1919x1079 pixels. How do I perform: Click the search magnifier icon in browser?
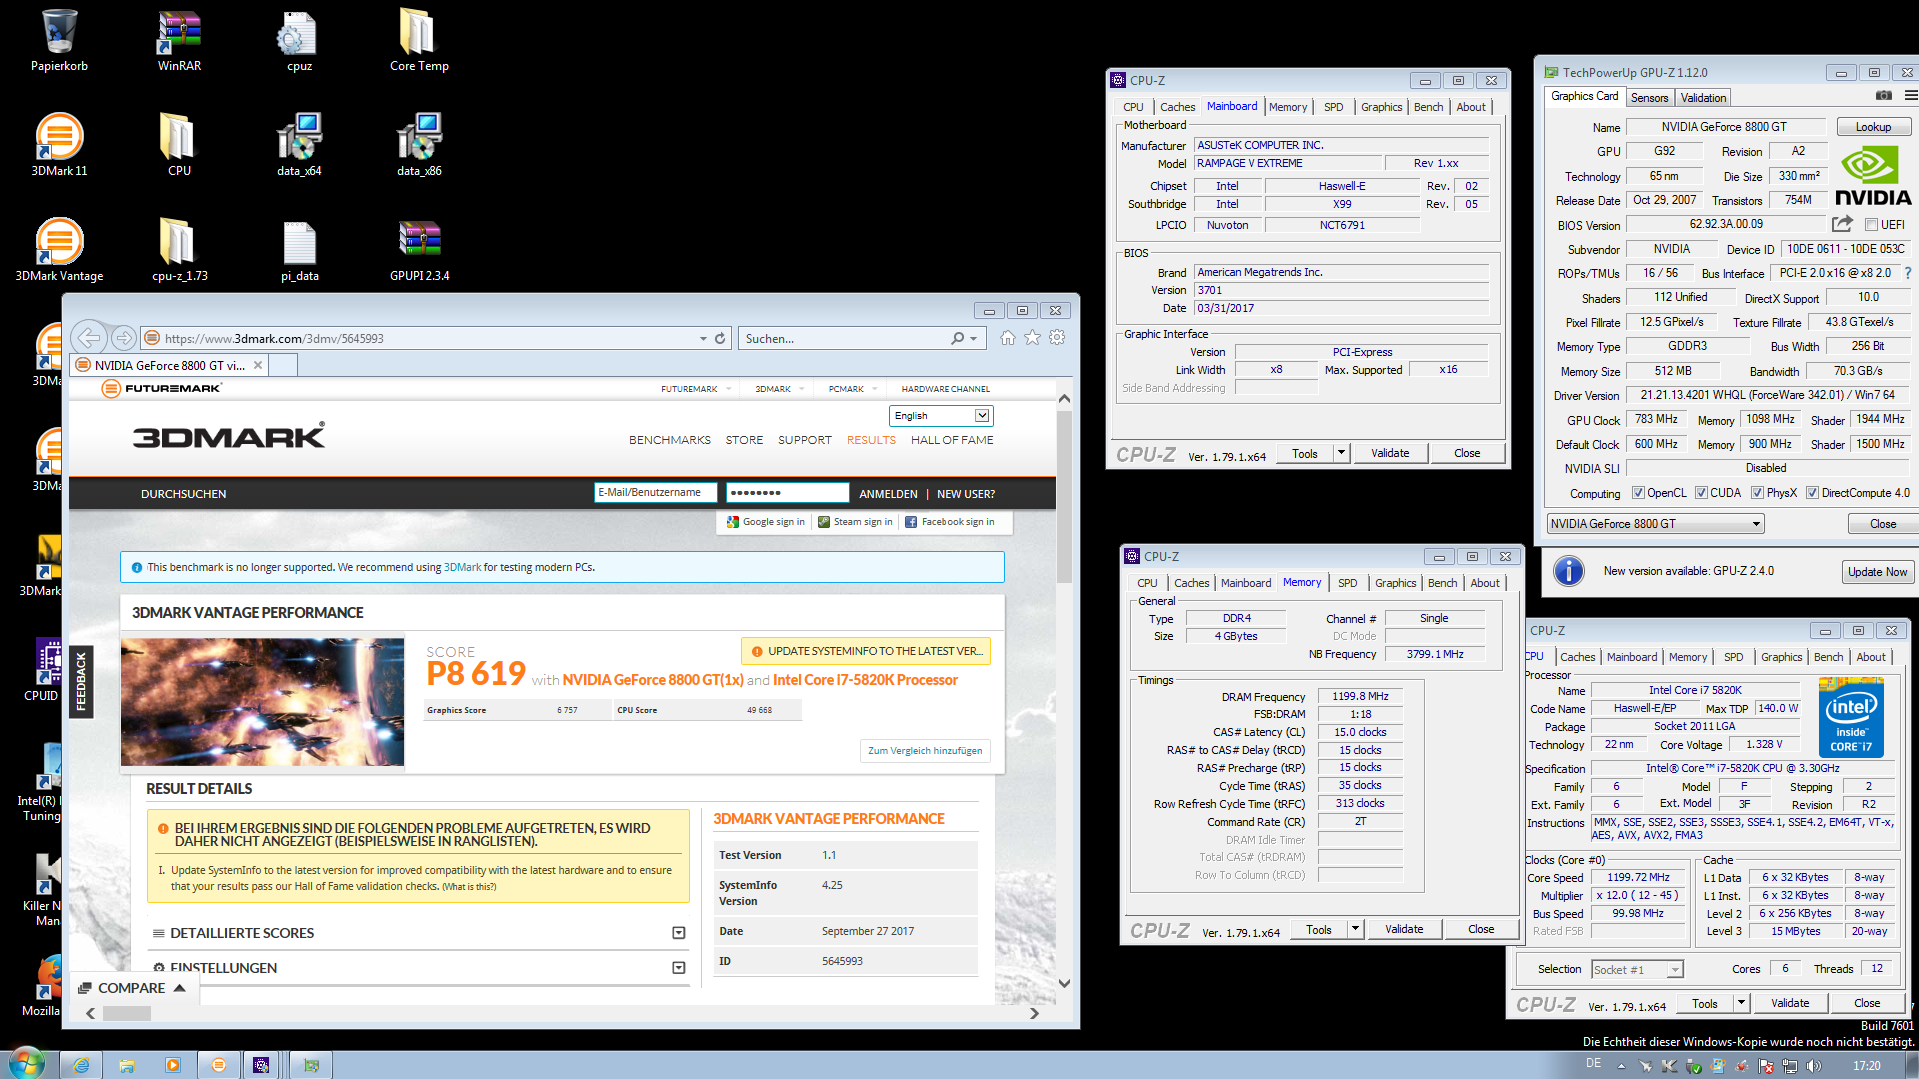(958, 338)
